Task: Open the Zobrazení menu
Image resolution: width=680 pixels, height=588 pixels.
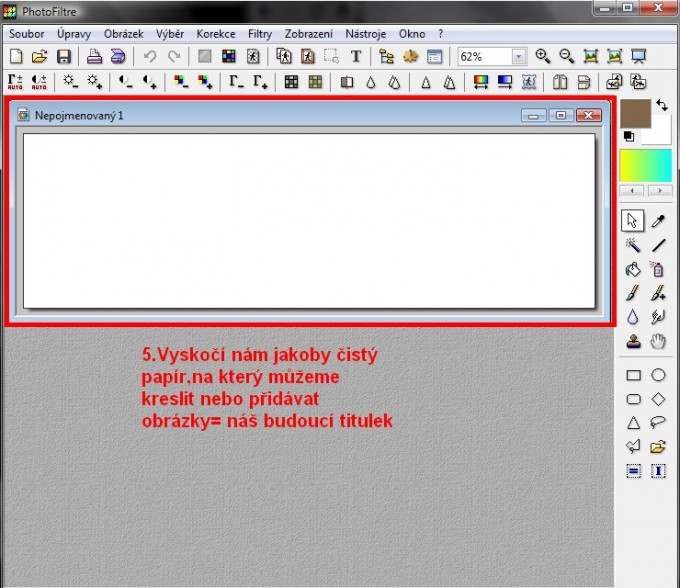Action: point(309,34)
